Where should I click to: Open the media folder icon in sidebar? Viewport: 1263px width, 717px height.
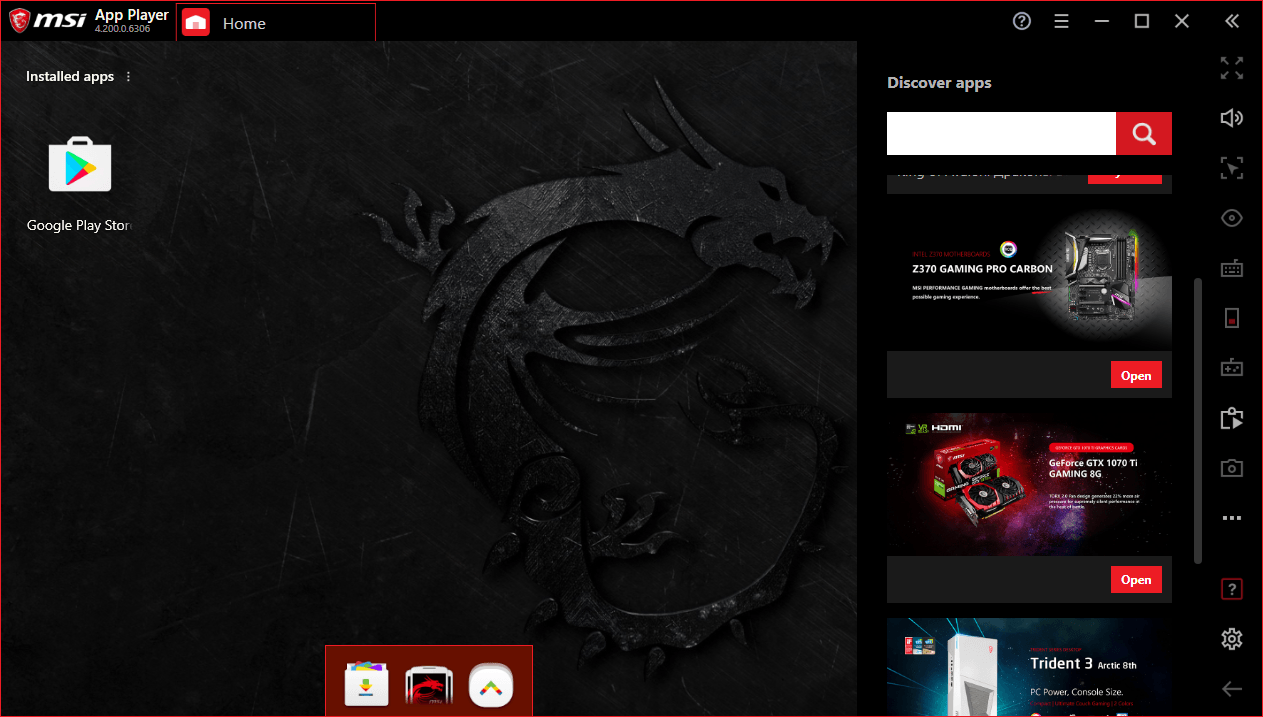pos(1232,418)
